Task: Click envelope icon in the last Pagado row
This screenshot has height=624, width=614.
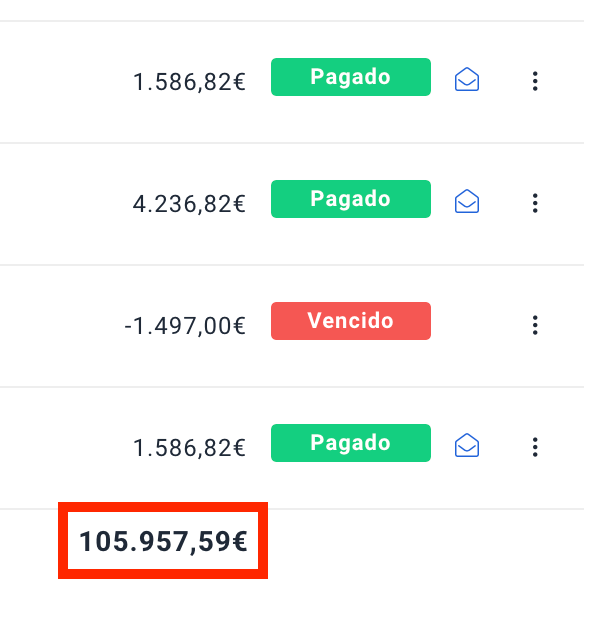Action: point(467,446)
